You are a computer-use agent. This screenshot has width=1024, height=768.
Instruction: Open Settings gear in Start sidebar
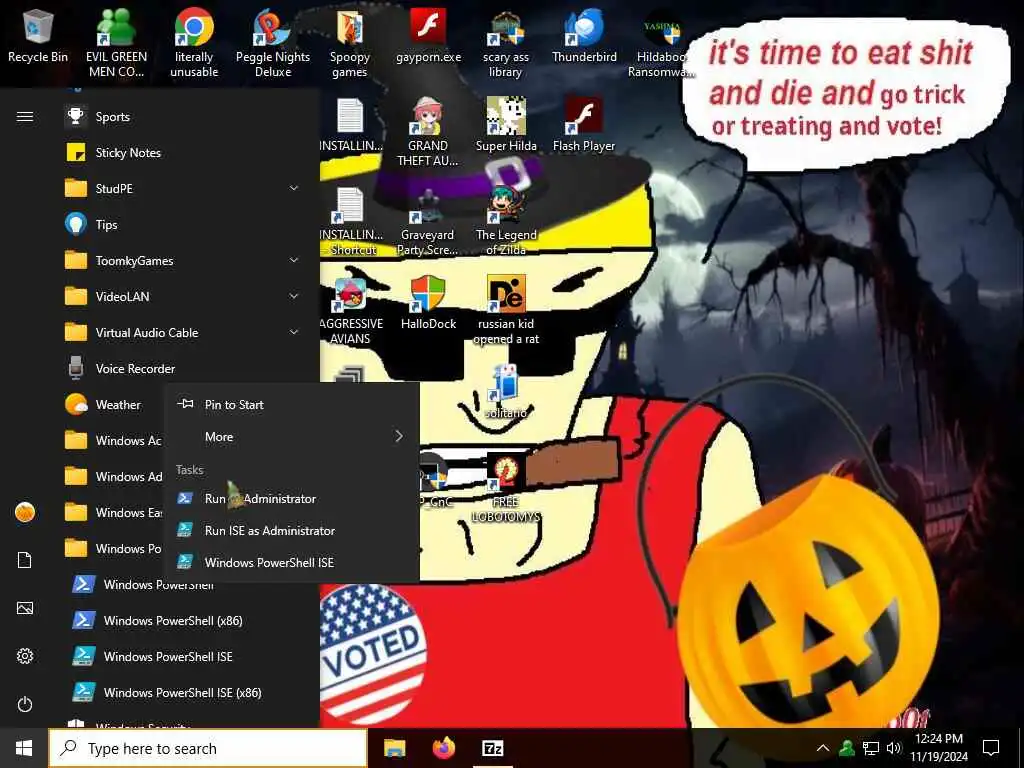point(25,656)
